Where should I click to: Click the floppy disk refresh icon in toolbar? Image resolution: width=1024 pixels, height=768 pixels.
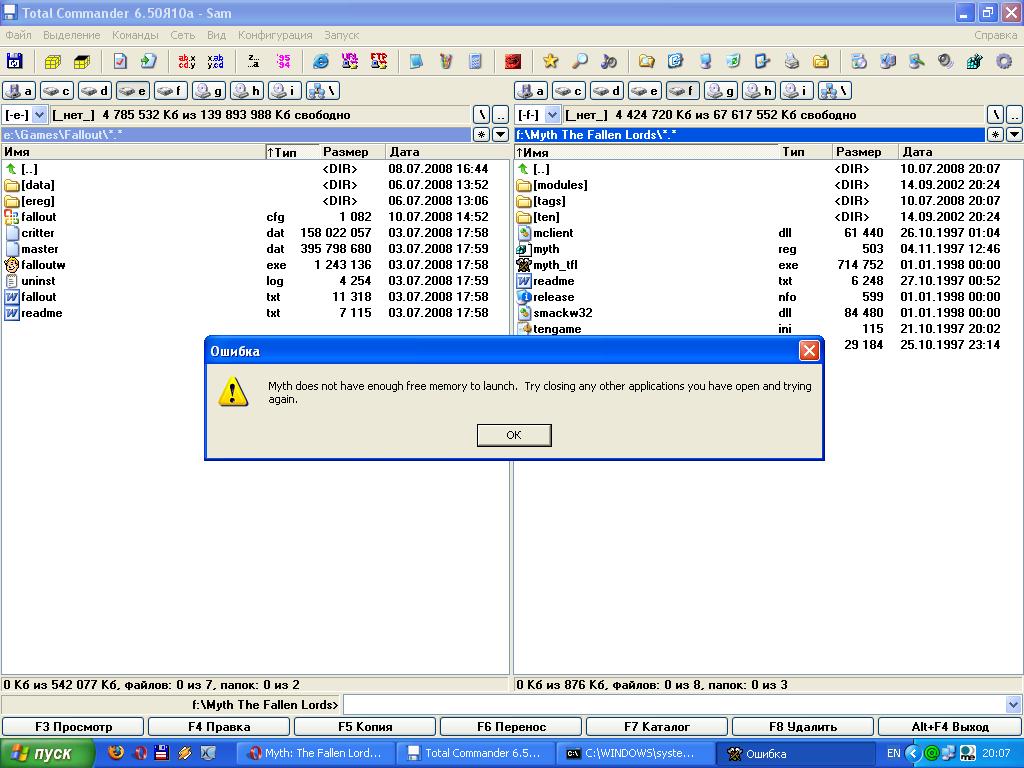click(14, 61)
